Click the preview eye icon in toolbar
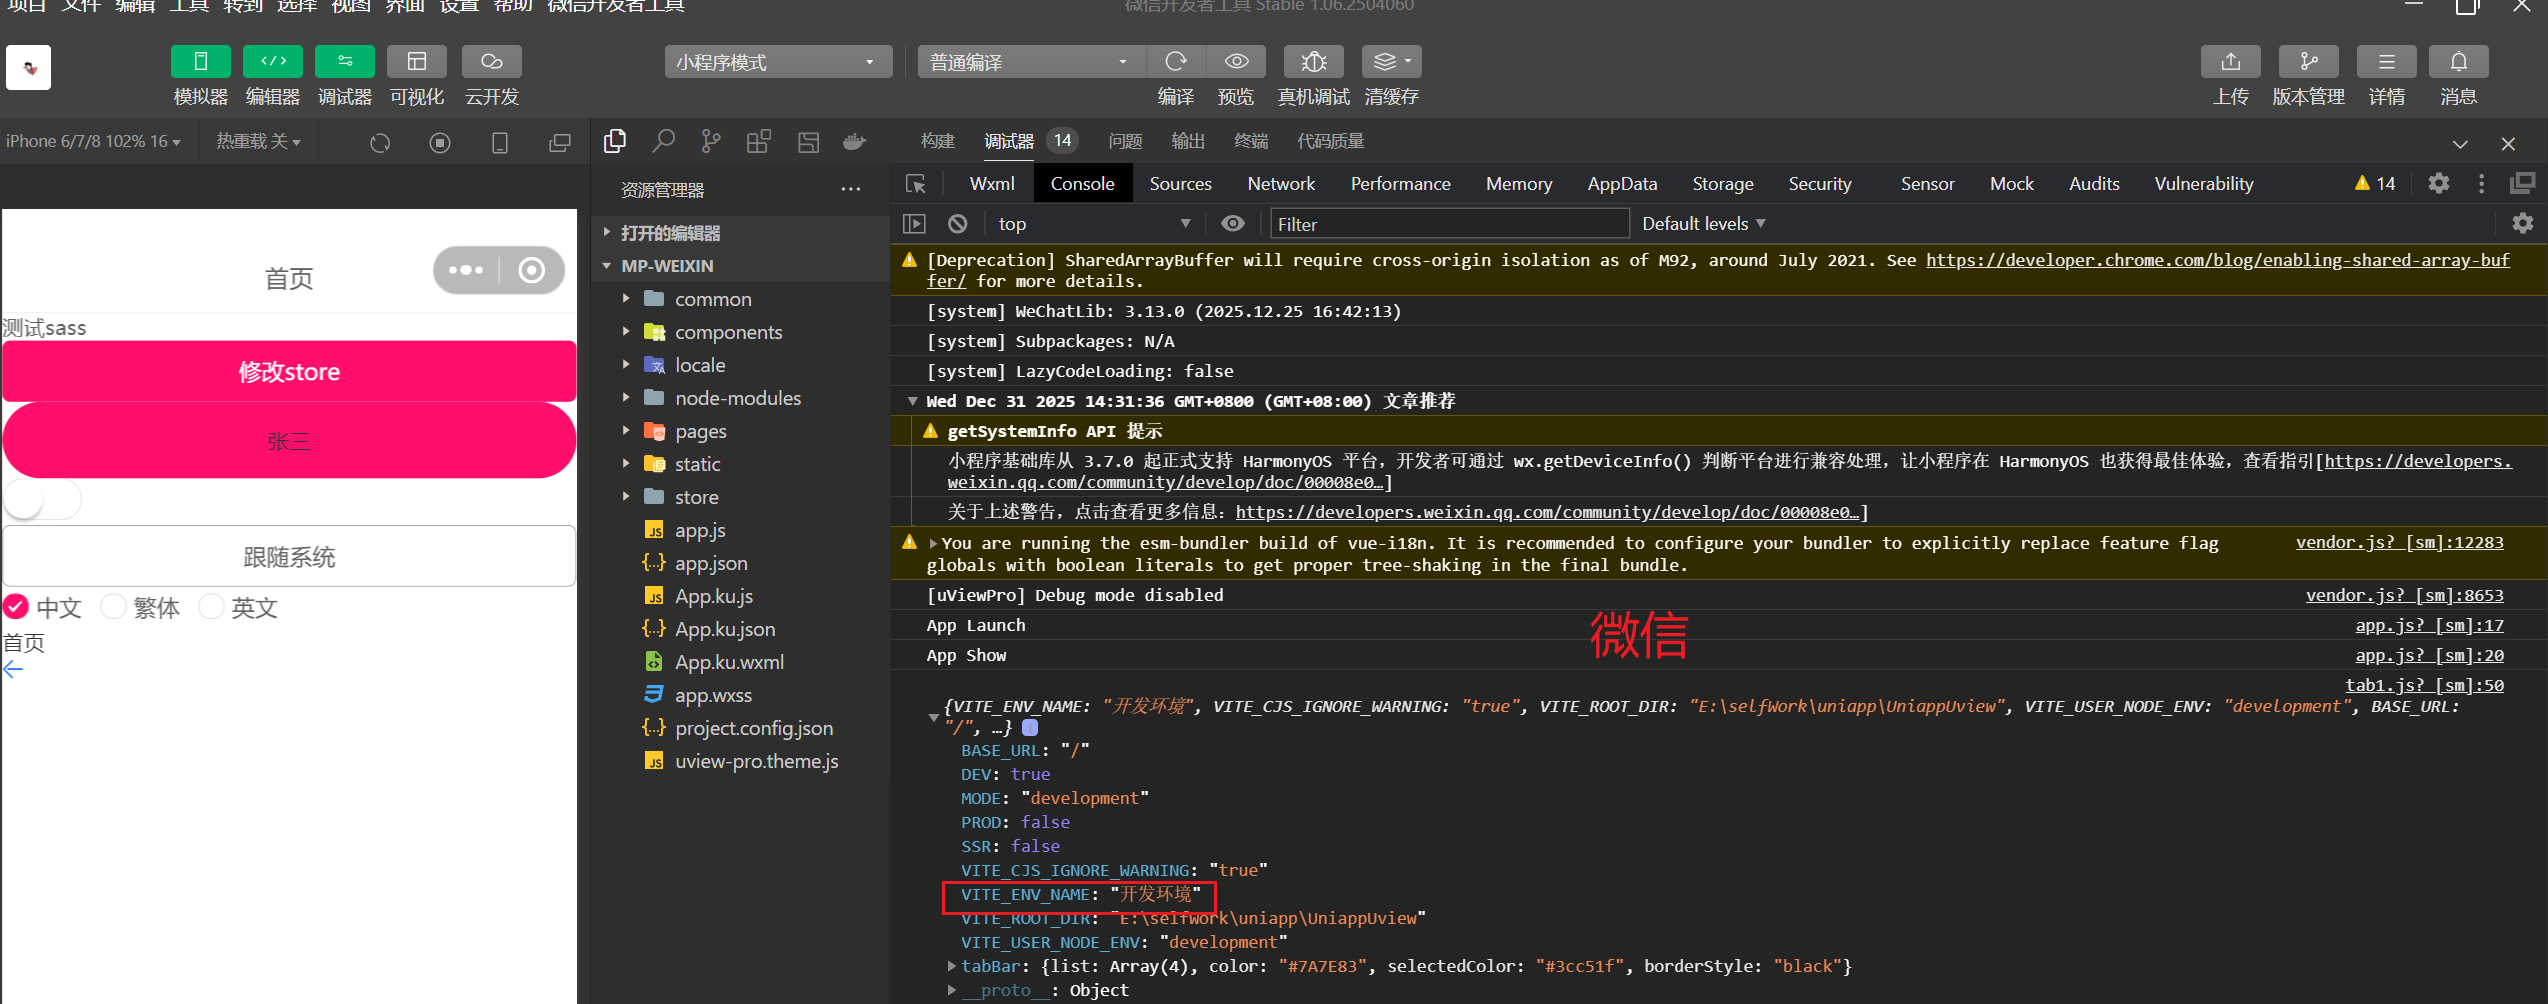The width and height of the screenshot is (2548, 1004). (1236, 62)
